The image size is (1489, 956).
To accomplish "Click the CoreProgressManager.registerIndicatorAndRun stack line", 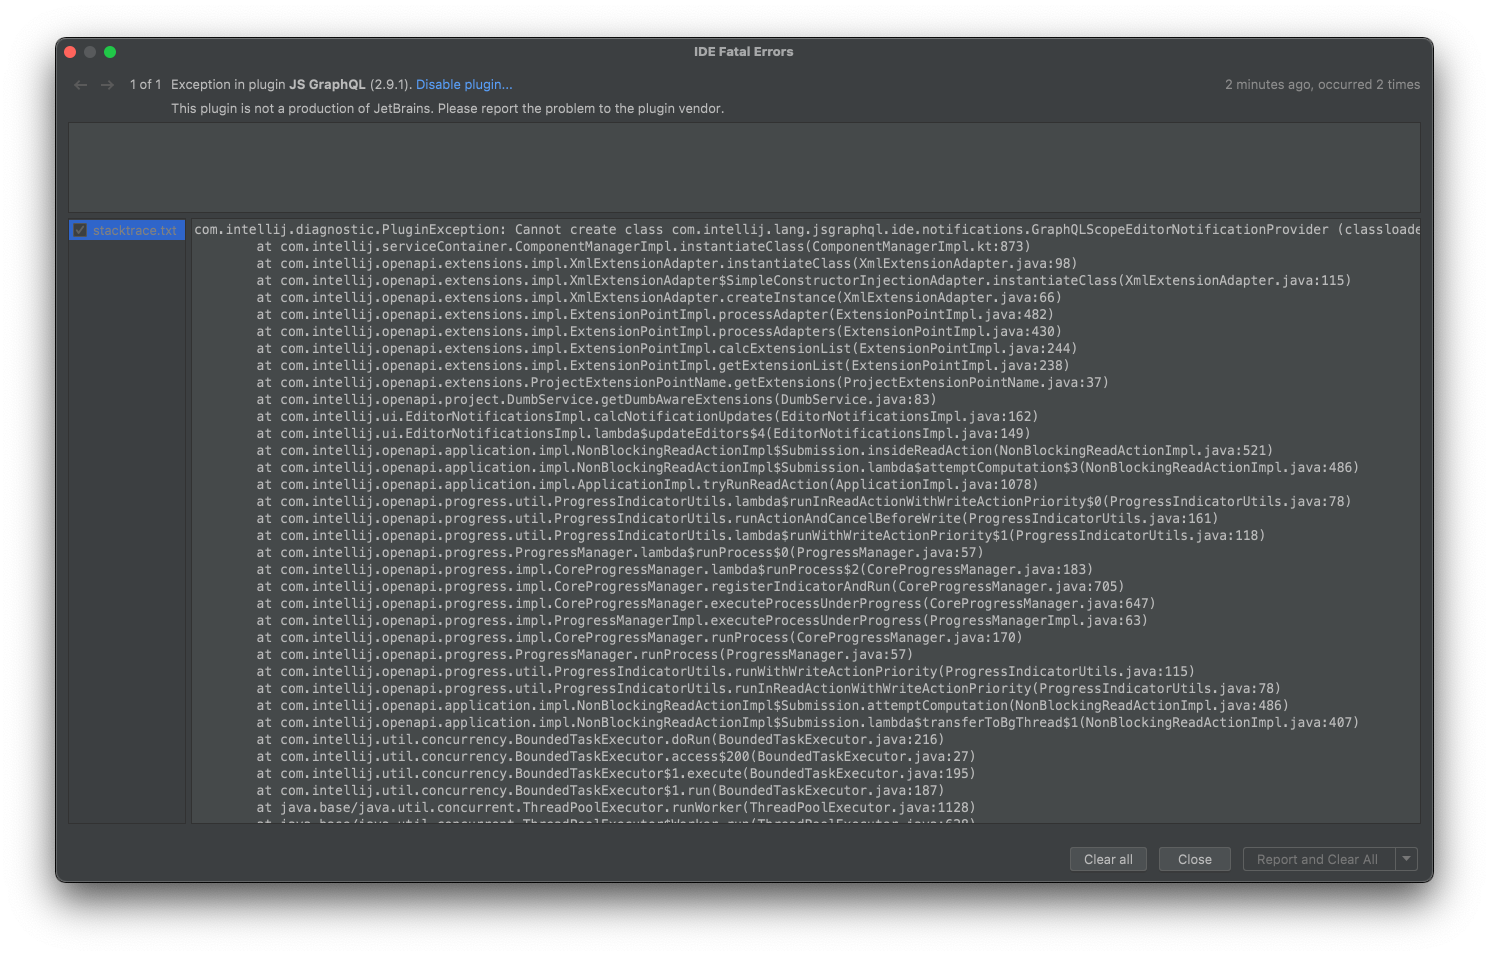I will click(x=690, y=587).
